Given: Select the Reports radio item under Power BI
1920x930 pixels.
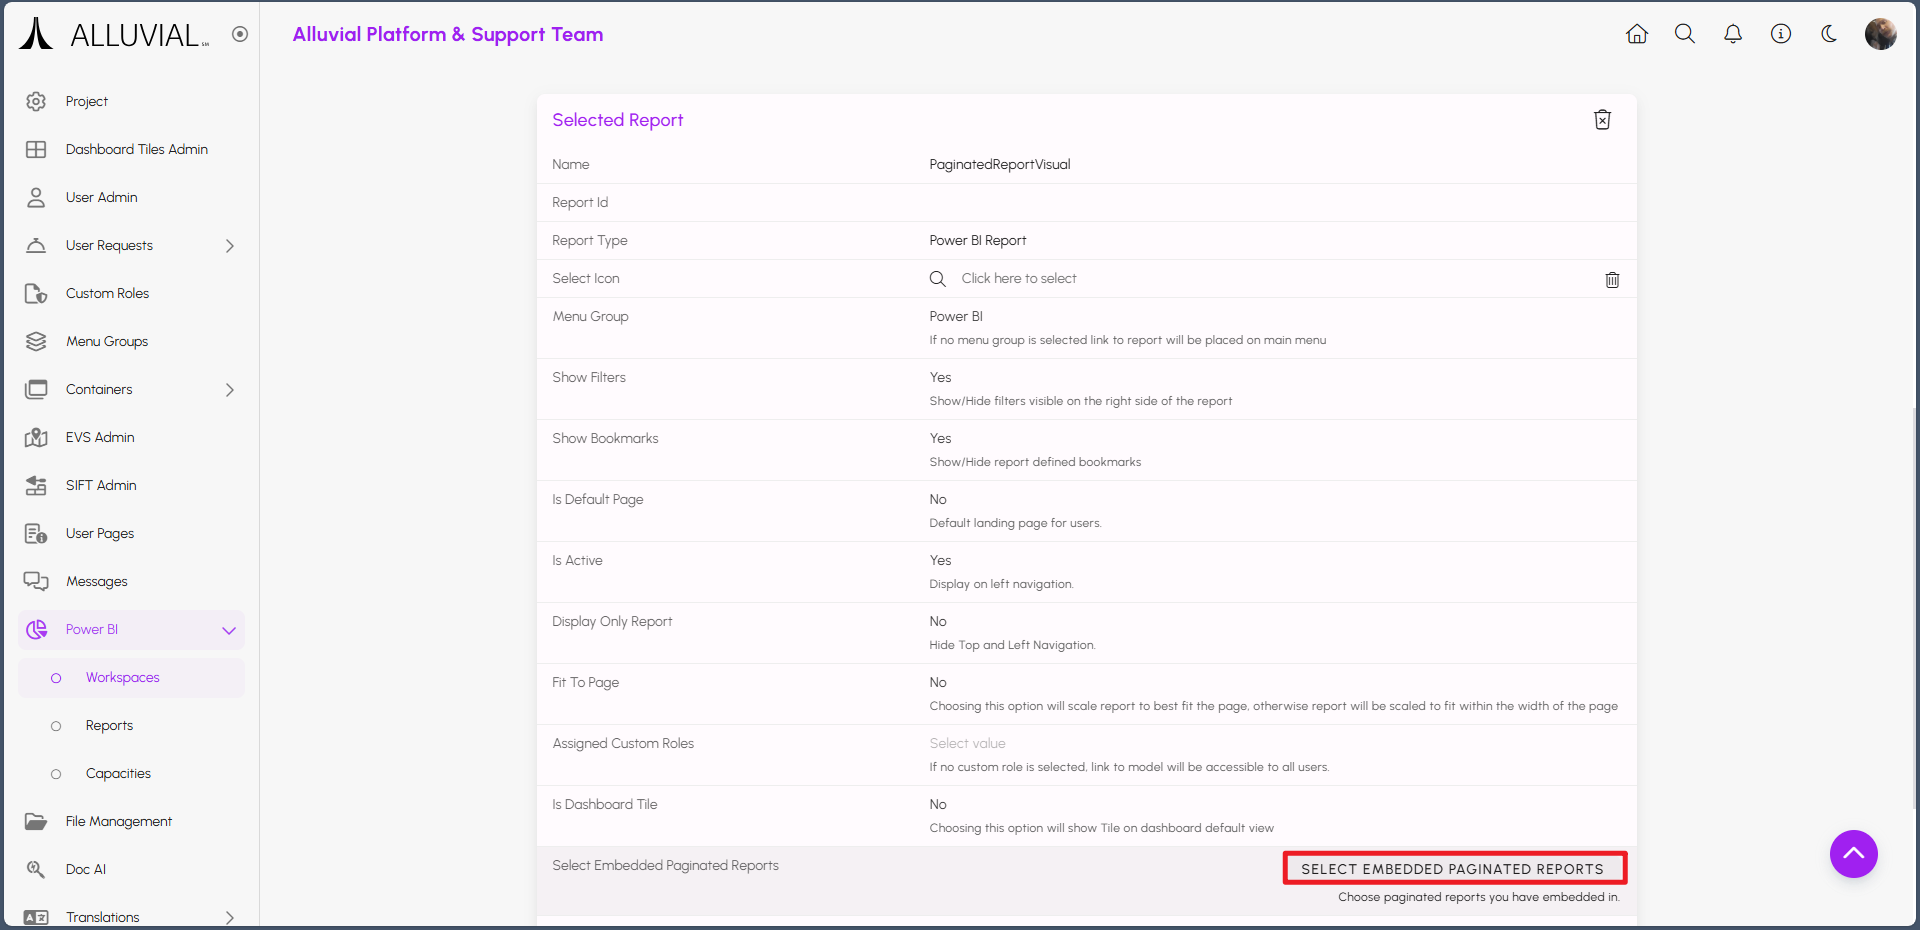Looking at the screenshot, I should [109, 726].
